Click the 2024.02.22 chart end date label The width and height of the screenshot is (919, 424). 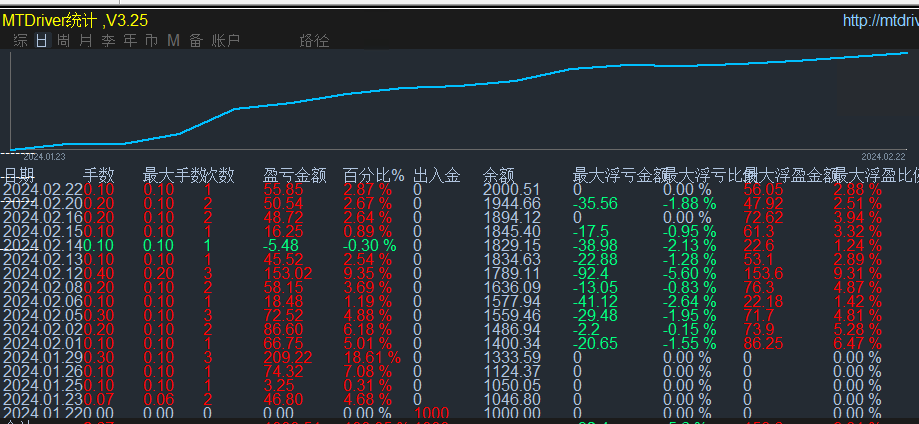(883, 157)
